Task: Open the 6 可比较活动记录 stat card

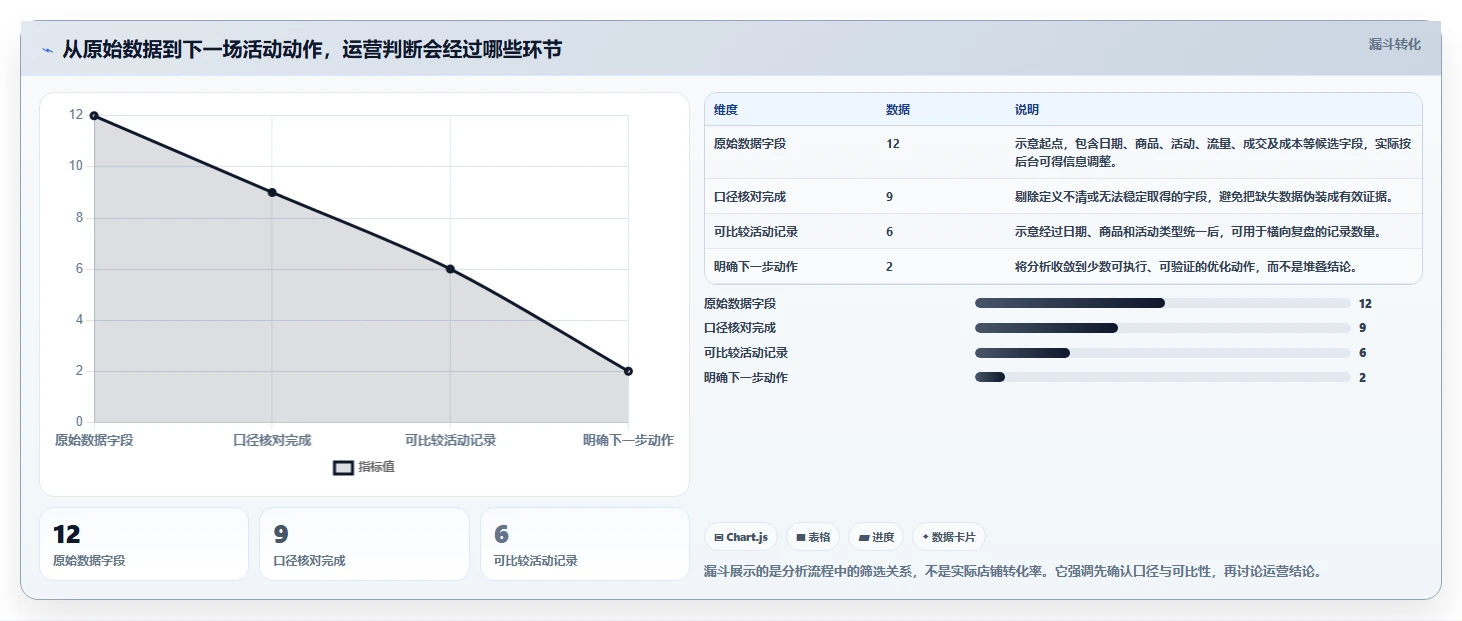Action: [585, 544]
